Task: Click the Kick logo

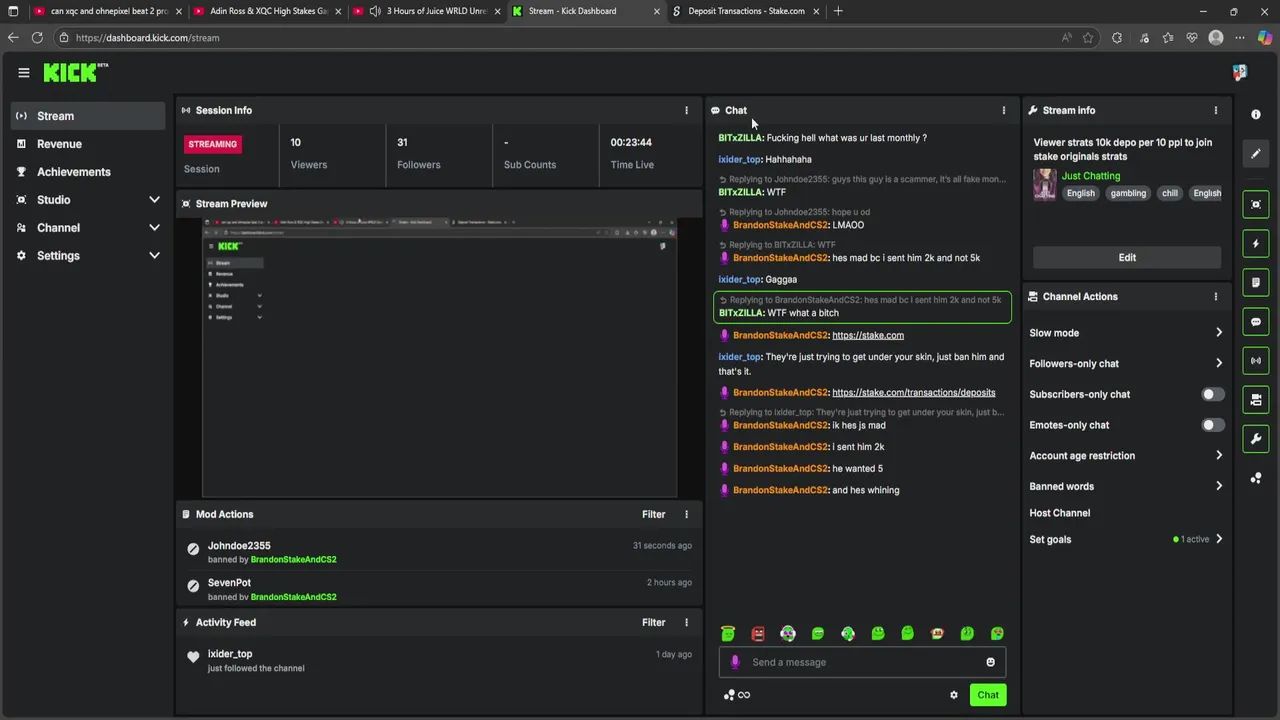Action: pos(76,72)
